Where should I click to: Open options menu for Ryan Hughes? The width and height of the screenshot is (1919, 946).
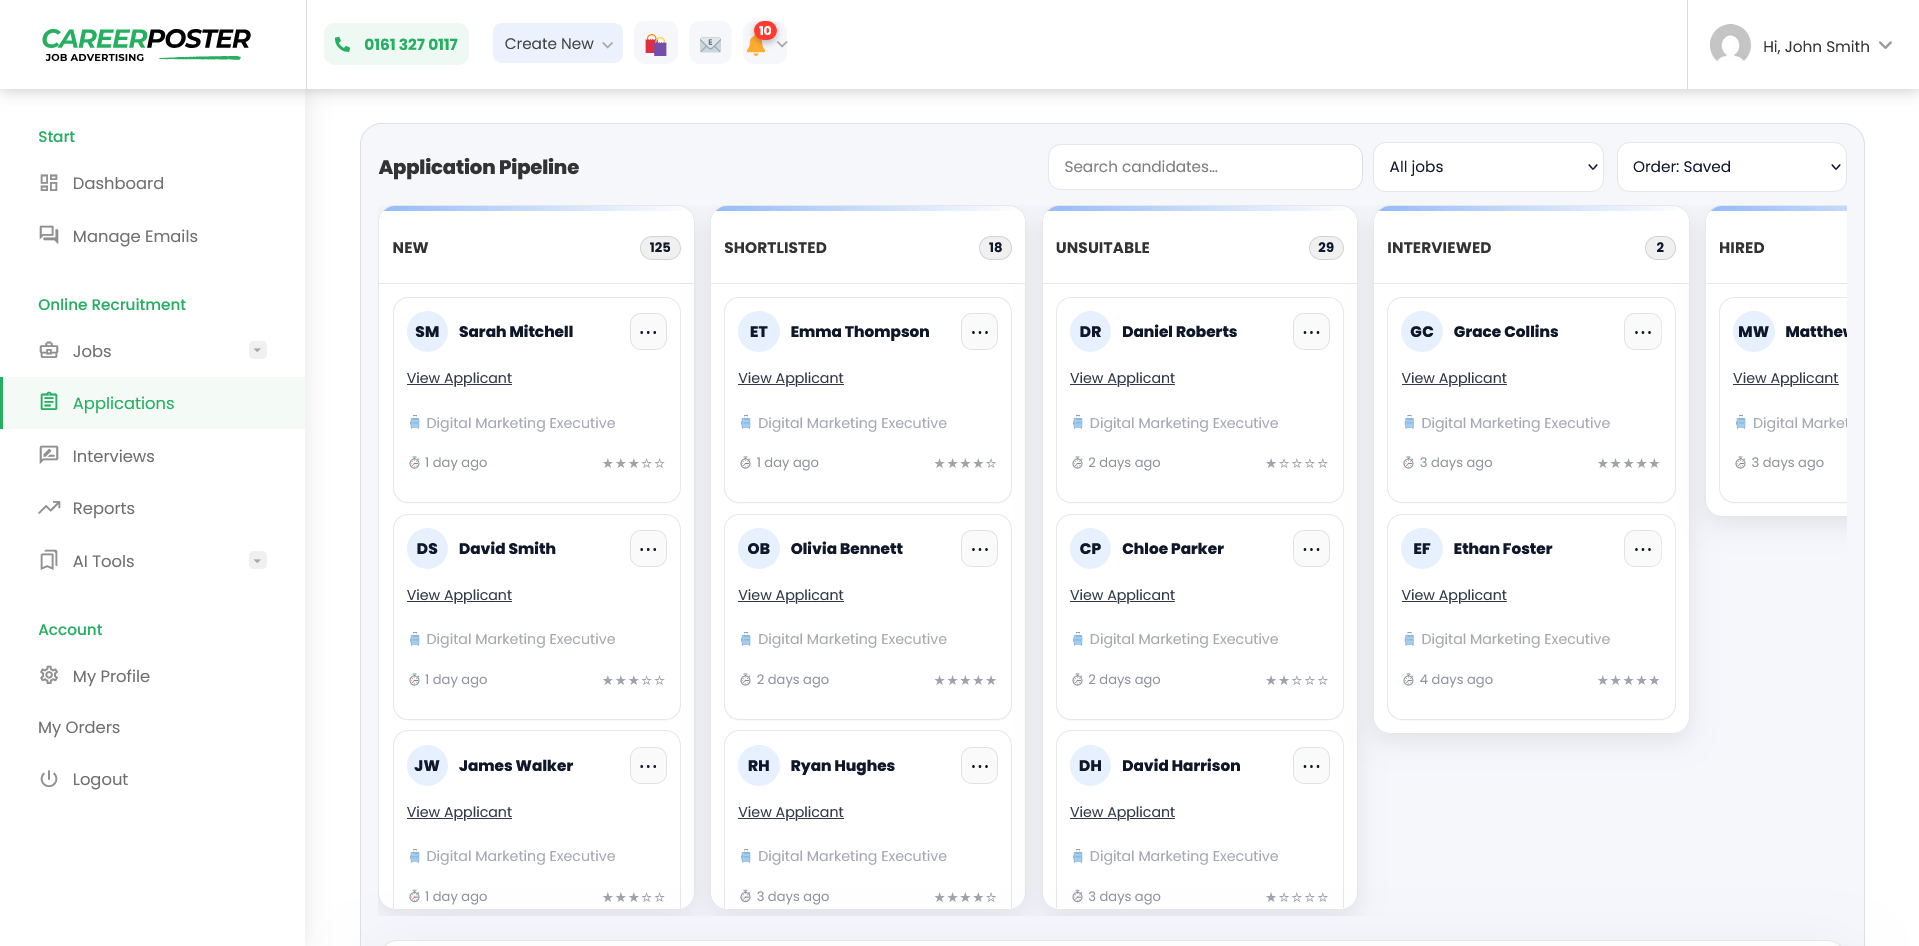tap(980, 766)
